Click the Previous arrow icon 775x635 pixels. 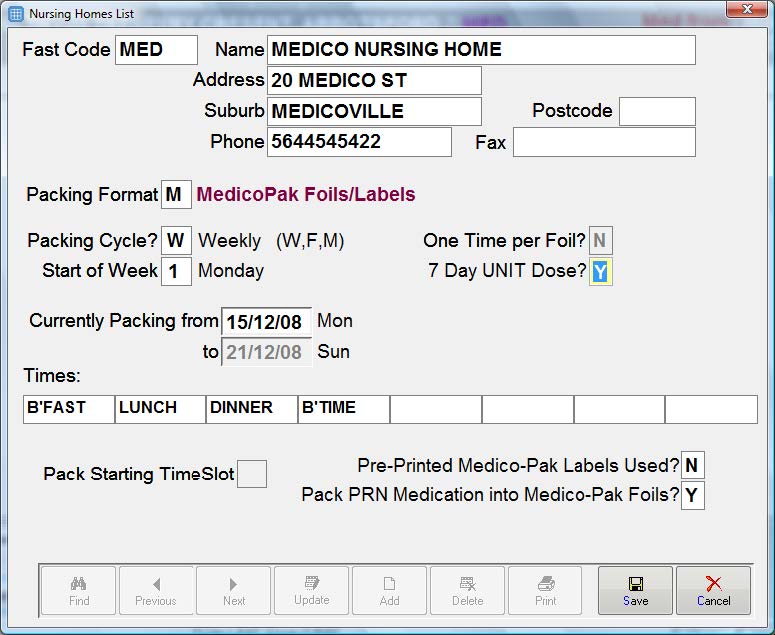coord(156,585)
